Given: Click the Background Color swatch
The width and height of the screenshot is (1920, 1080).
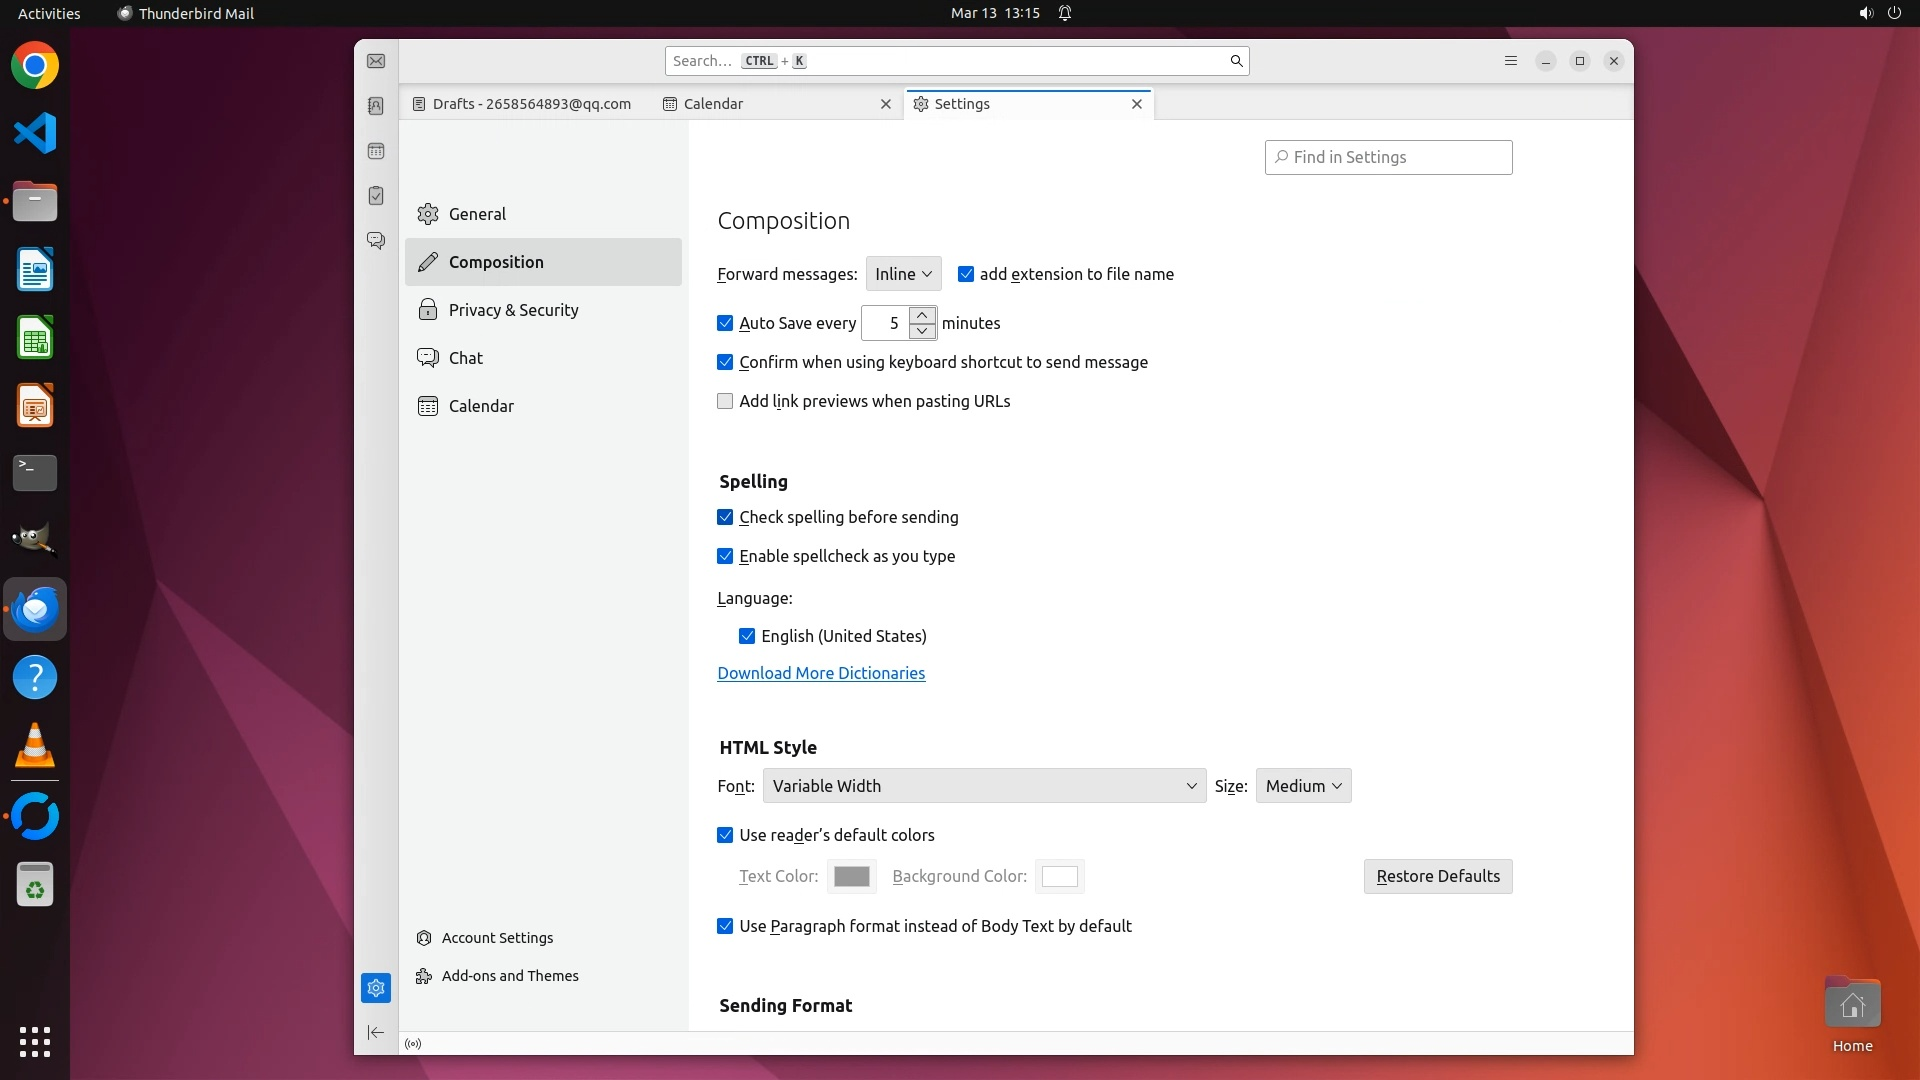Looking at the screenshot, I should tap(1059, 877).
